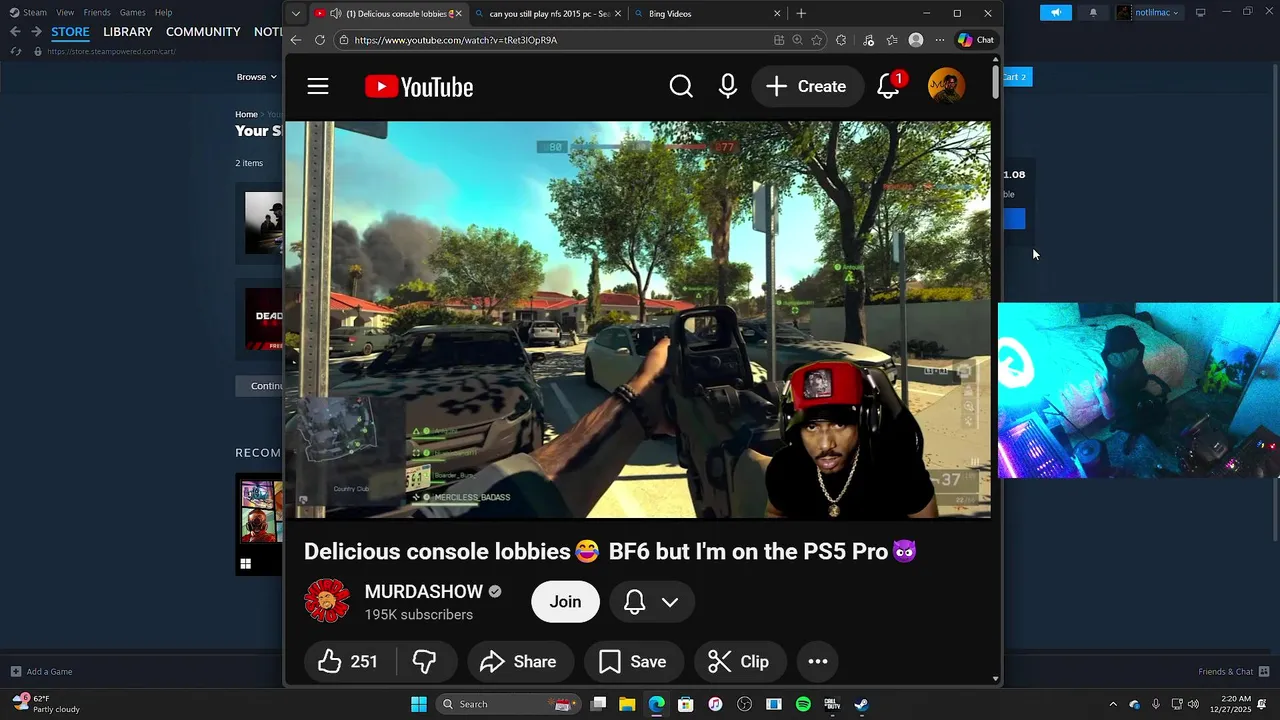Join the MURDASHOW channel membership
The image size is (1280, 720).
coord(565,602)
